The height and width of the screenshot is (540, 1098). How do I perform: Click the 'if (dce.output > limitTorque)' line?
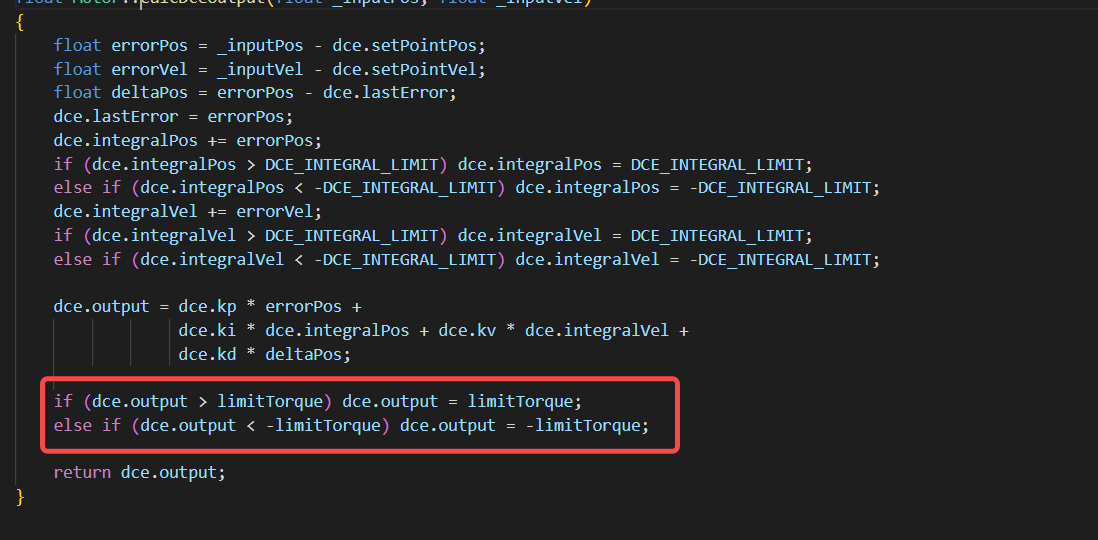click(318, 402)
